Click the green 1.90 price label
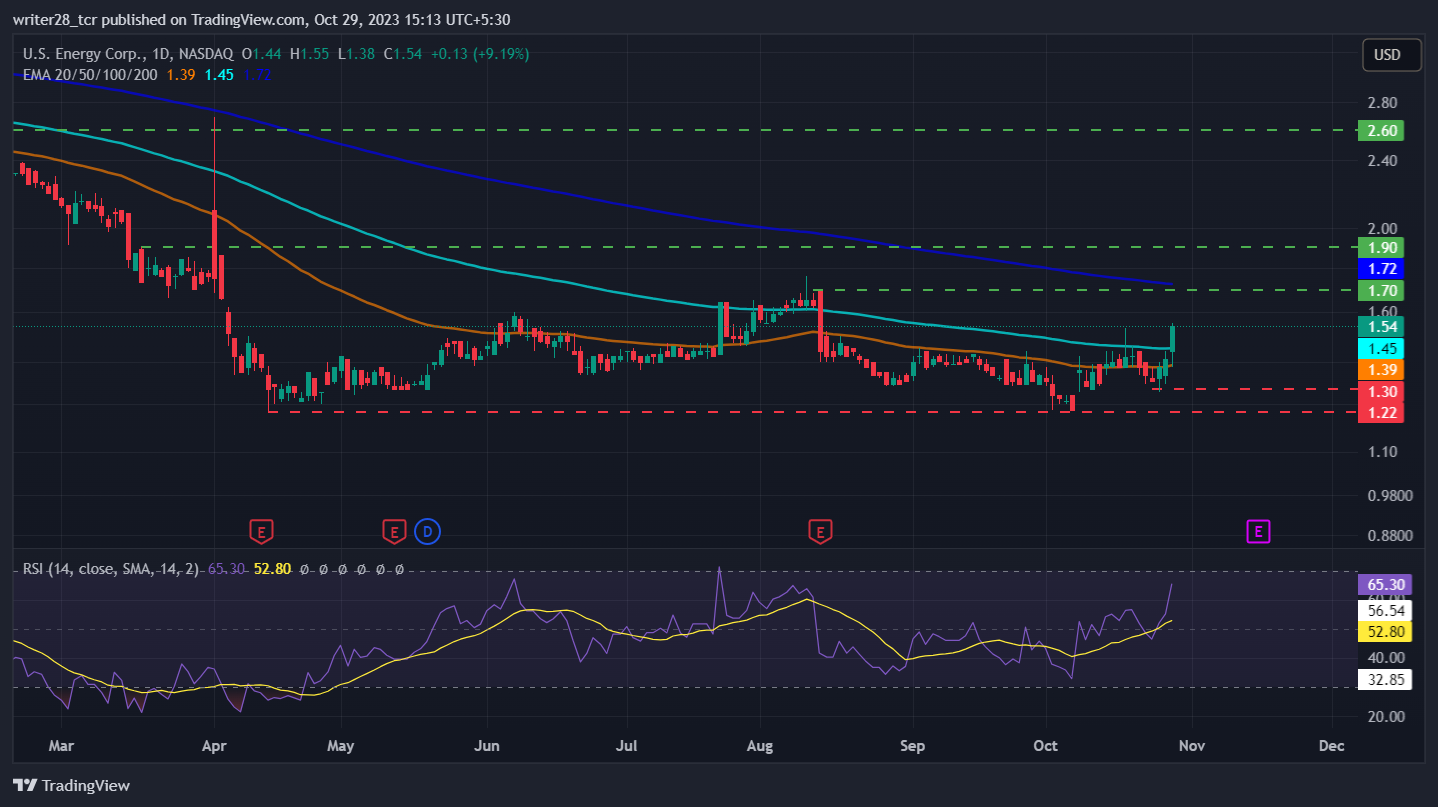1438x807 pixels. [1381, 247]
